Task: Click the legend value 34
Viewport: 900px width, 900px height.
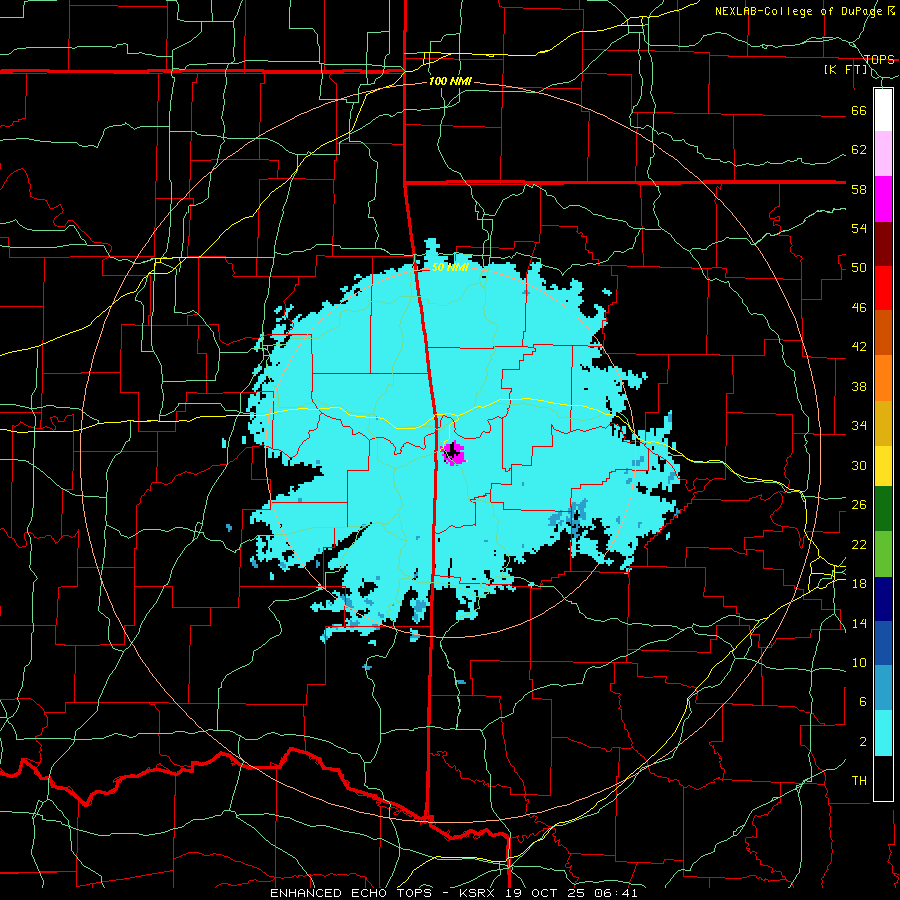Action: (x=859, y=426)
